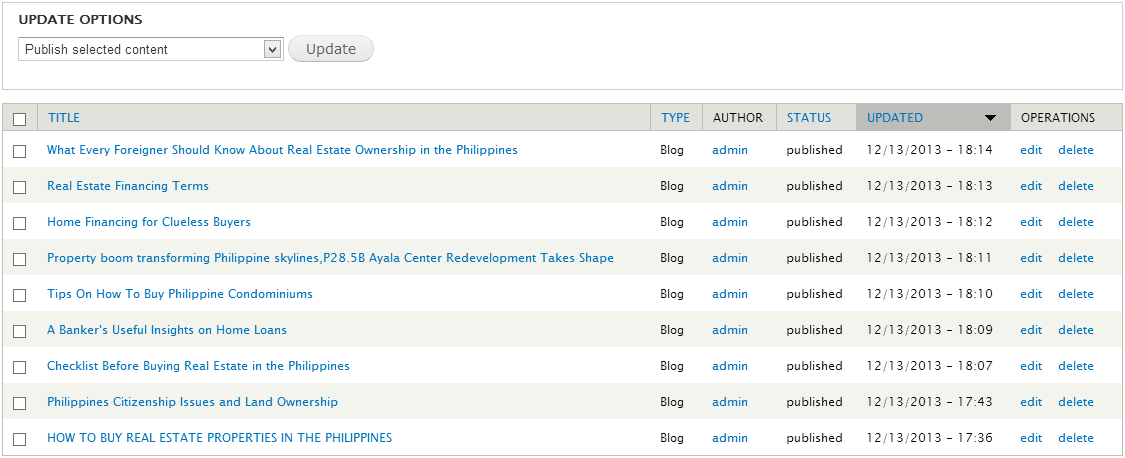Viewport: 1125px width, 458px height.
Task: Sort table by Type column header
Action: coord(675,118)
